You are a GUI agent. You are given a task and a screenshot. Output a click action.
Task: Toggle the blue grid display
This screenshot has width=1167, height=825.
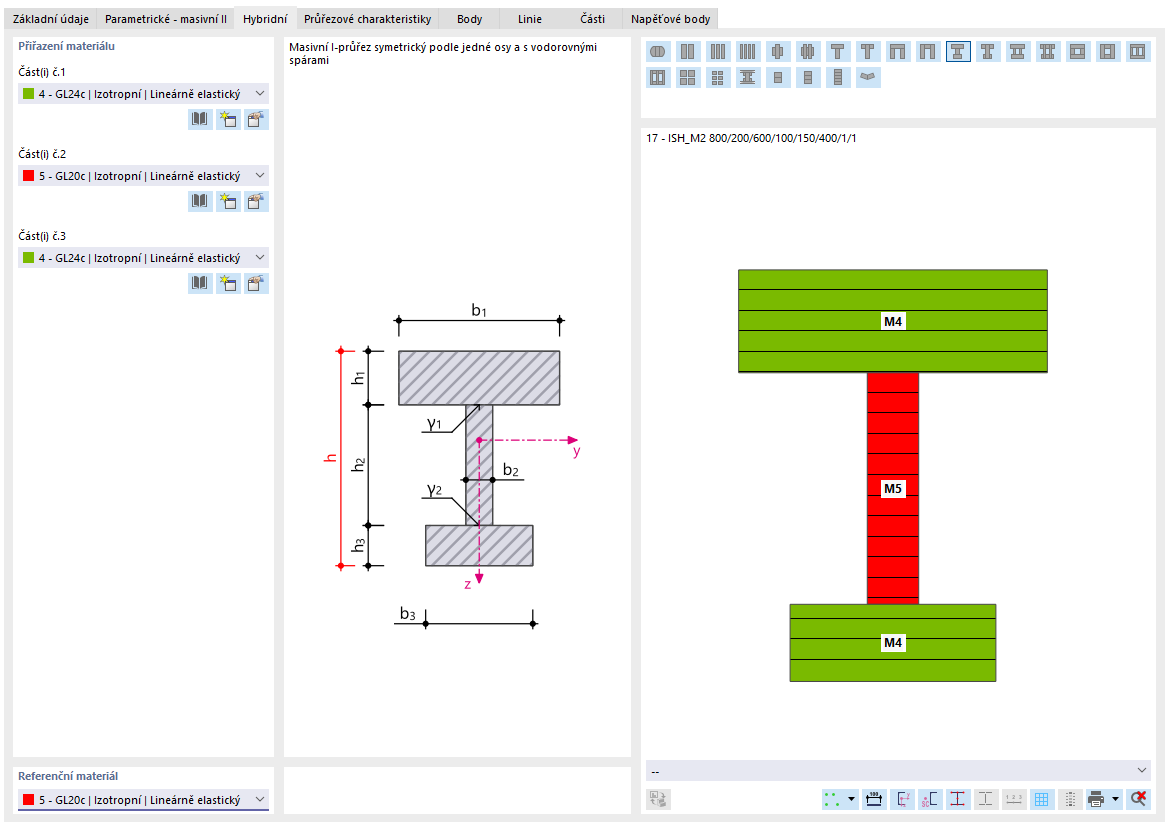click(x=1041, y=799)
